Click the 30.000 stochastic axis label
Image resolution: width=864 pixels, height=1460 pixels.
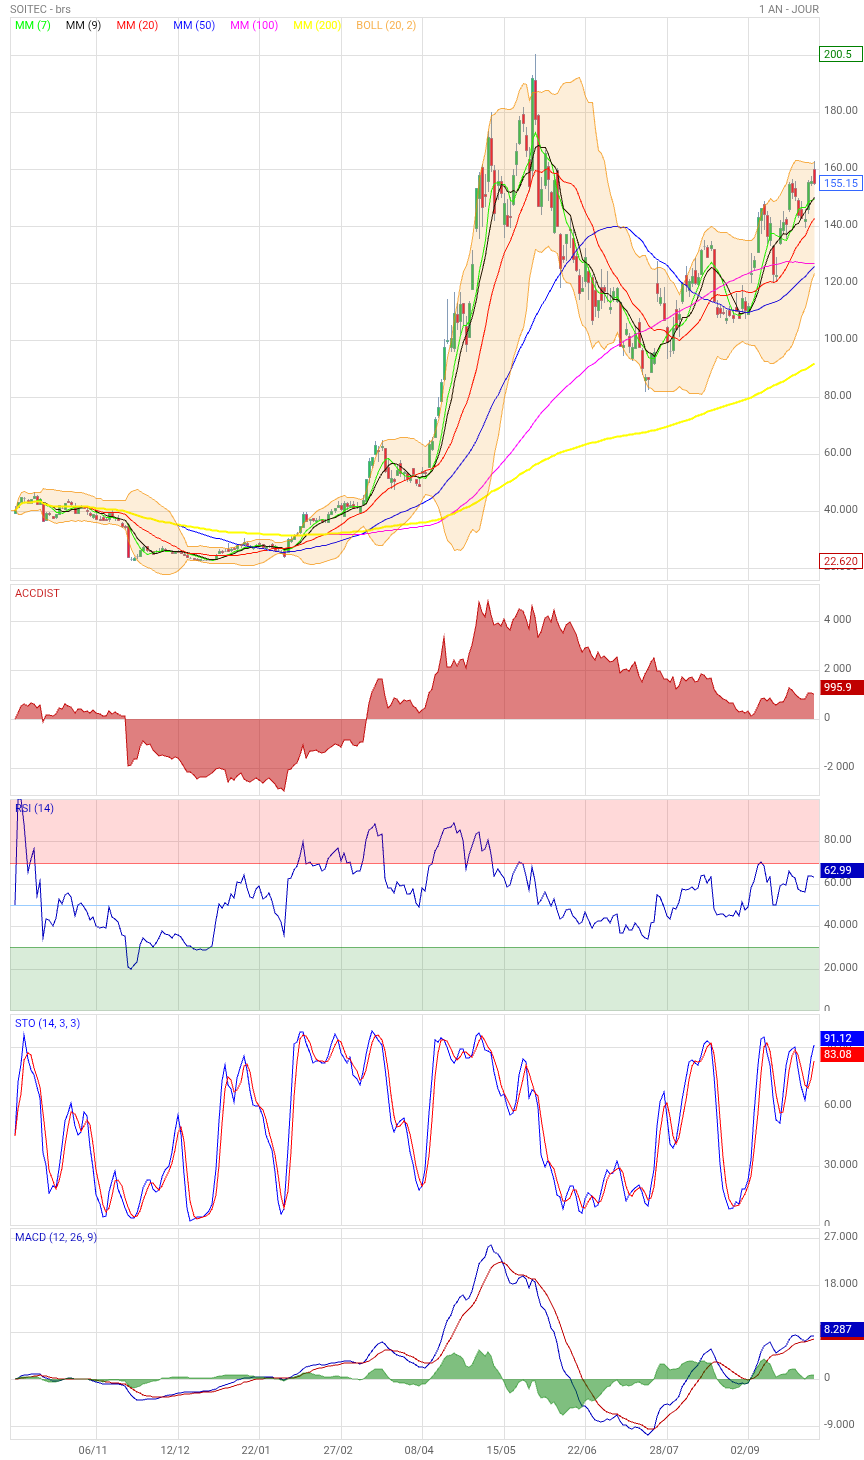click(x=841, y=1164)
